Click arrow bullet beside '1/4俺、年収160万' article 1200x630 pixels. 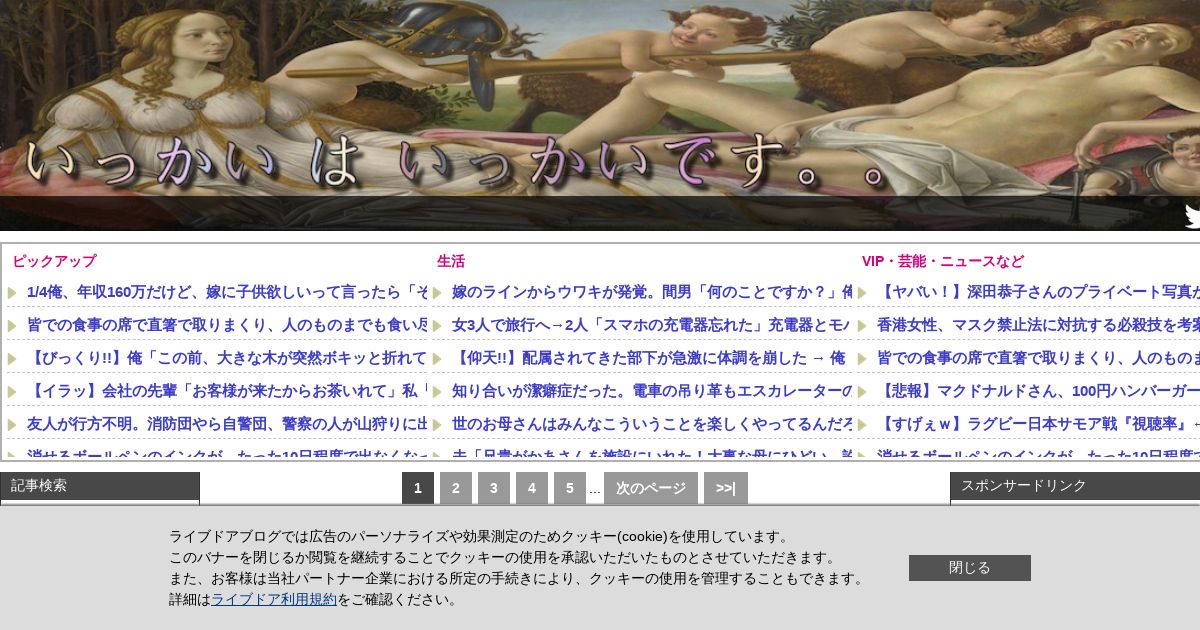pyautogui.click(x=12, y=293)
